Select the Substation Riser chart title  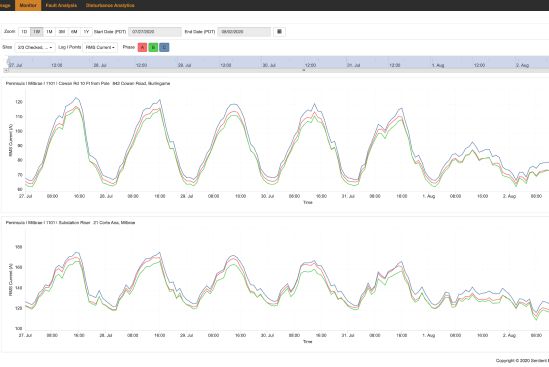point(70,222)
